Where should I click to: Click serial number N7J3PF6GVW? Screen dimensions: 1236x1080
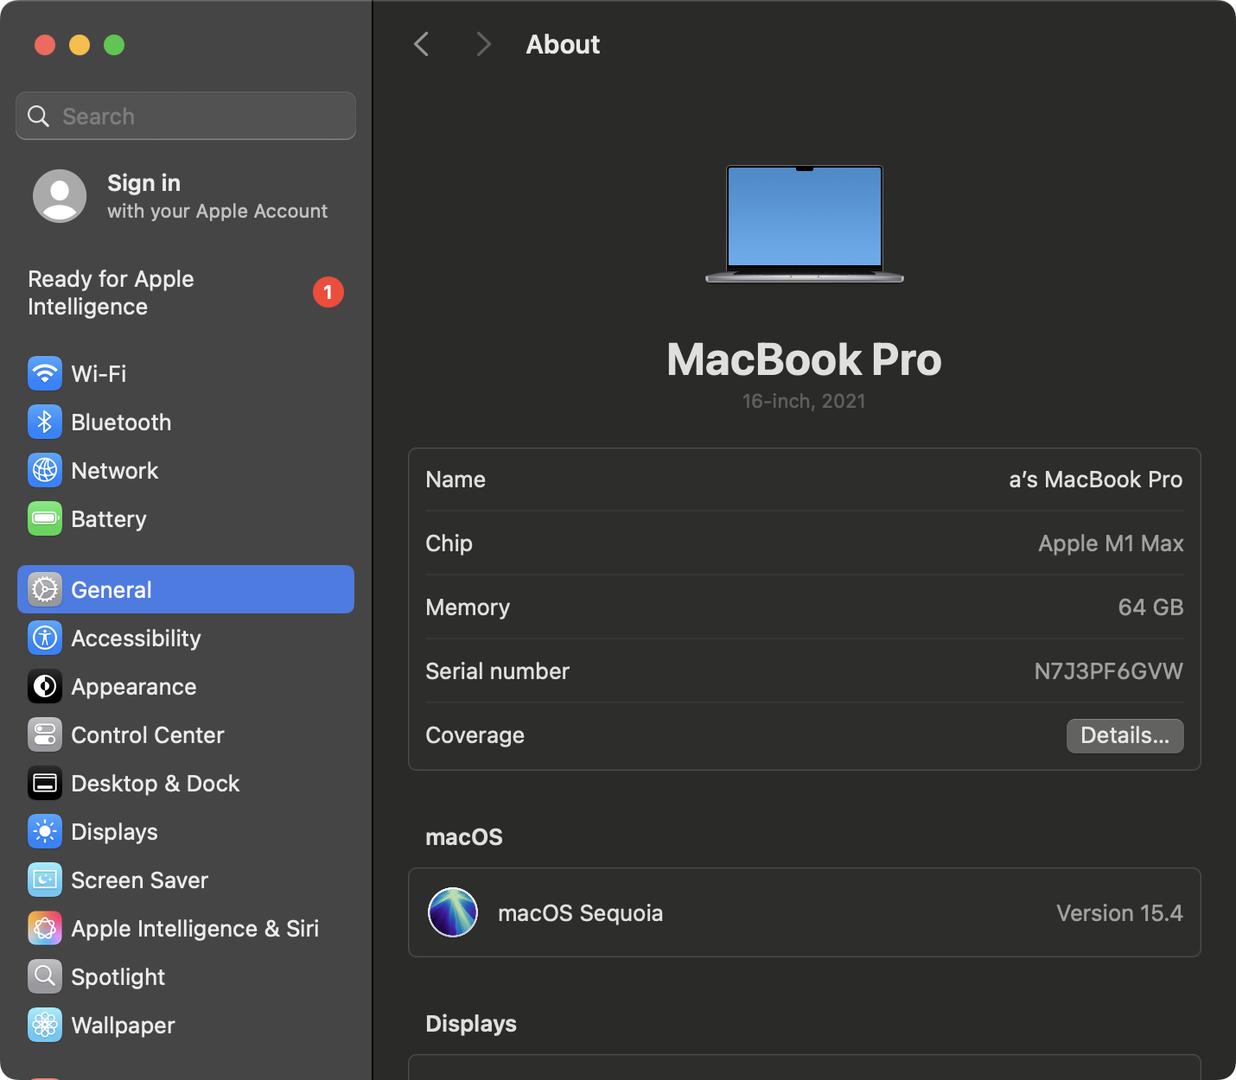point(1109,671)
